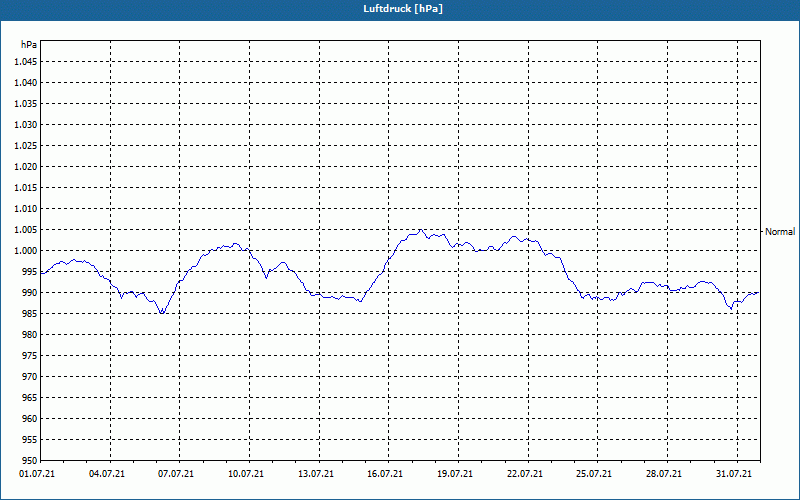
Task: Click the 975 y-axis value
Action: point(30,356)
